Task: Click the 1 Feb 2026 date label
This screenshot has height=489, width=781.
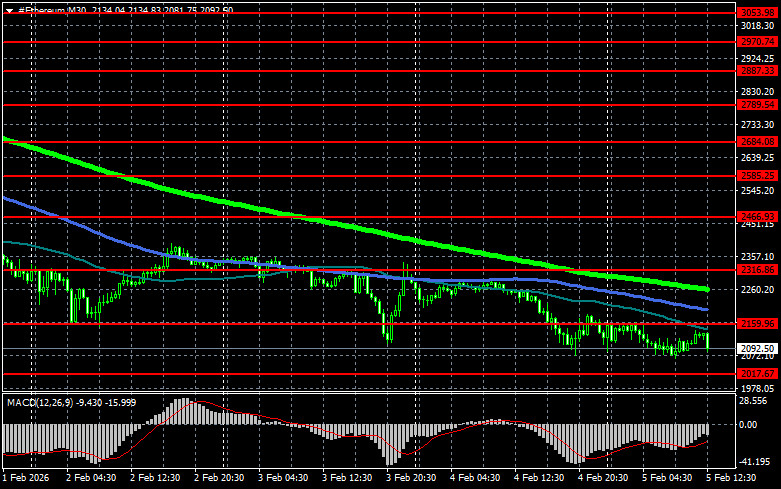Action: click(26, 479)
